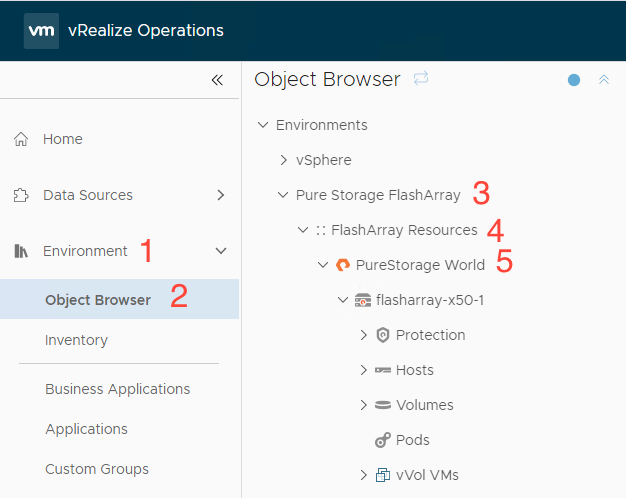Expand the Volumes tree node
The width and height of the screenshot is (626, 498).
tap(363, 405)
